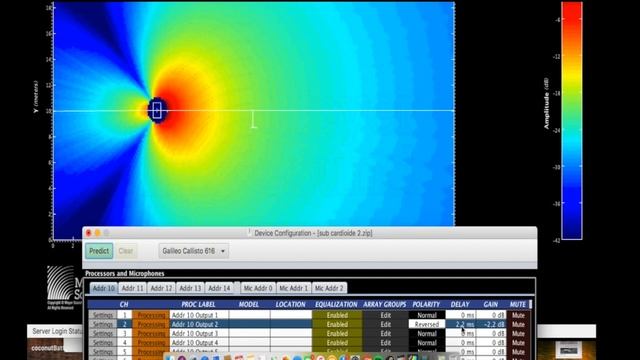Click the 2.2 ms delay for channel 2
The image size is (640, 360).
460,324
